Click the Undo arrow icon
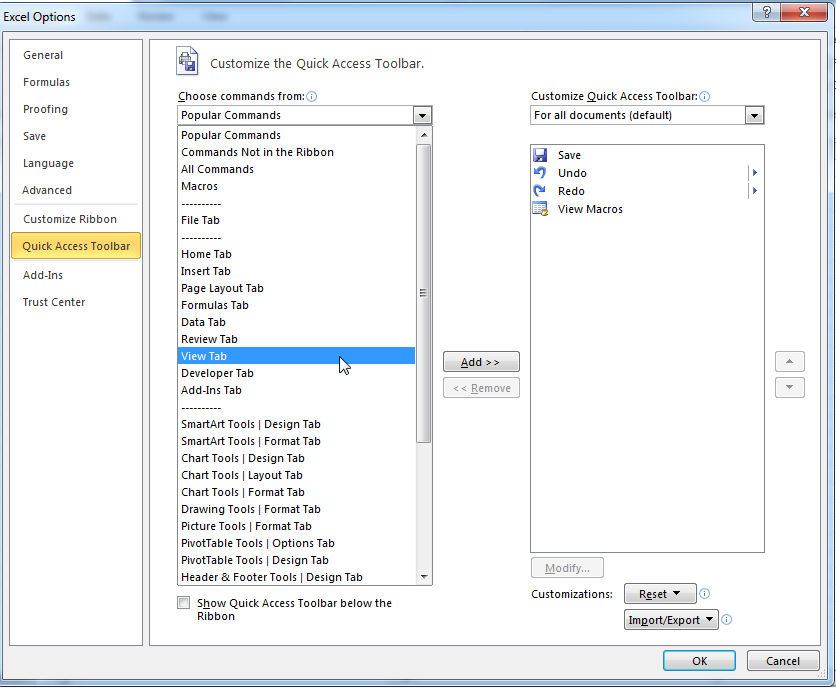Image resolution: width=836 pixels, height=688 pixels. click(x=540, y=173)
